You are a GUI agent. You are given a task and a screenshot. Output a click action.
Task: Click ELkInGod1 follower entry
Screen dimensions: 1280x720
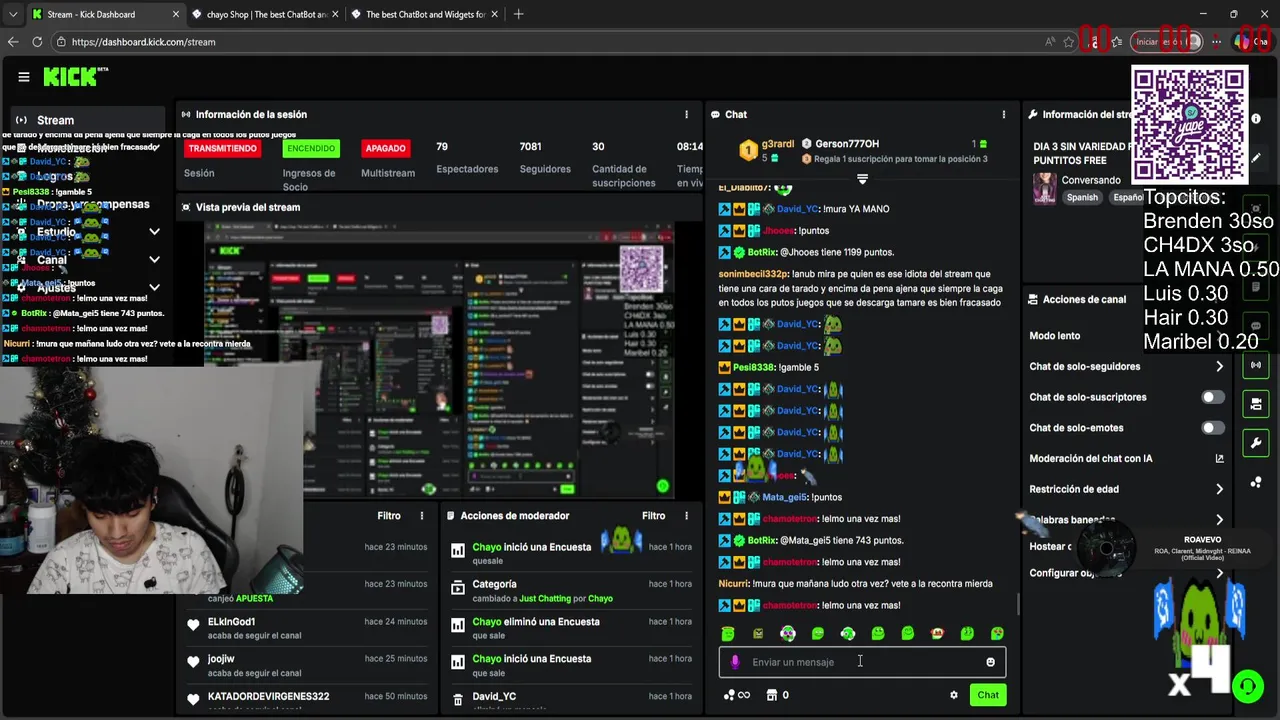(x=231, y=622)
